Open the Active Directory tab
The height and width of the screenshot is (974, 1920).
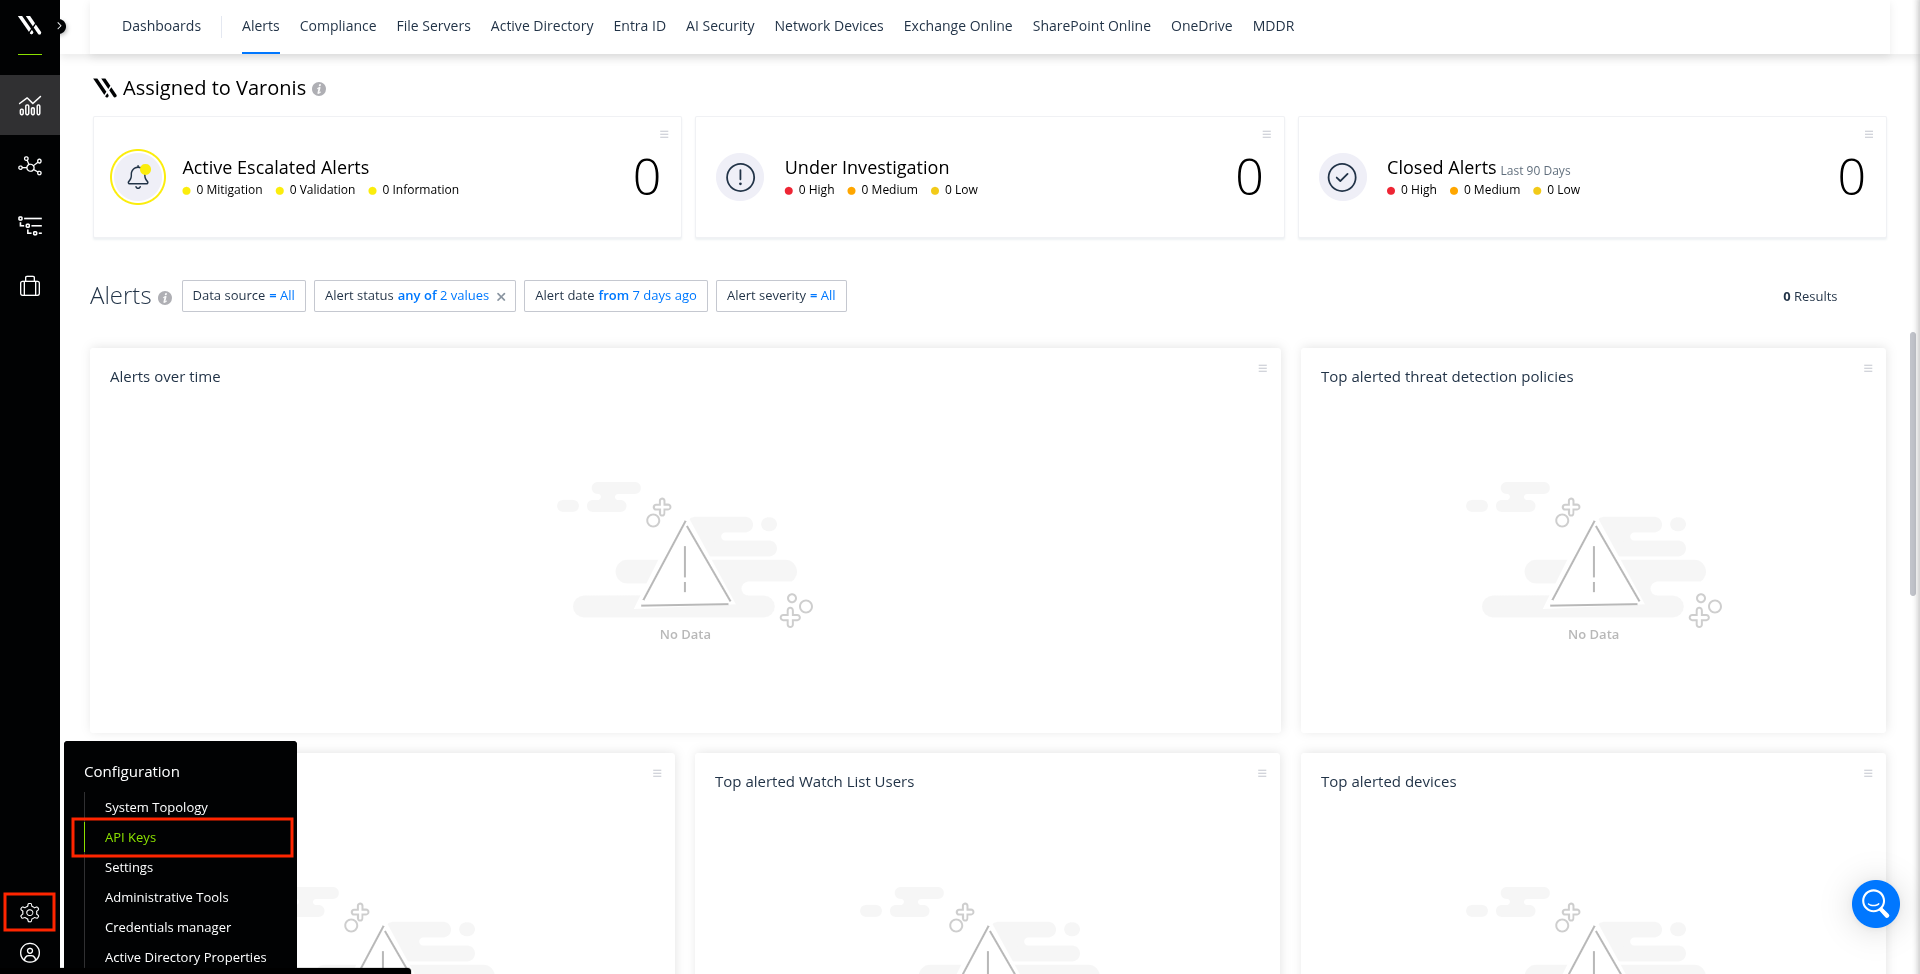[542, 26]
